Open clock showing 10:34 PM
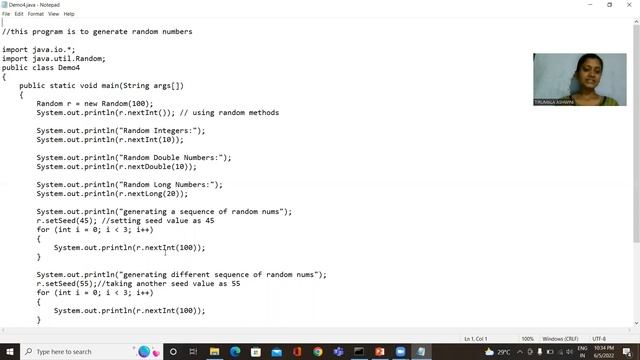 [604, 351]
